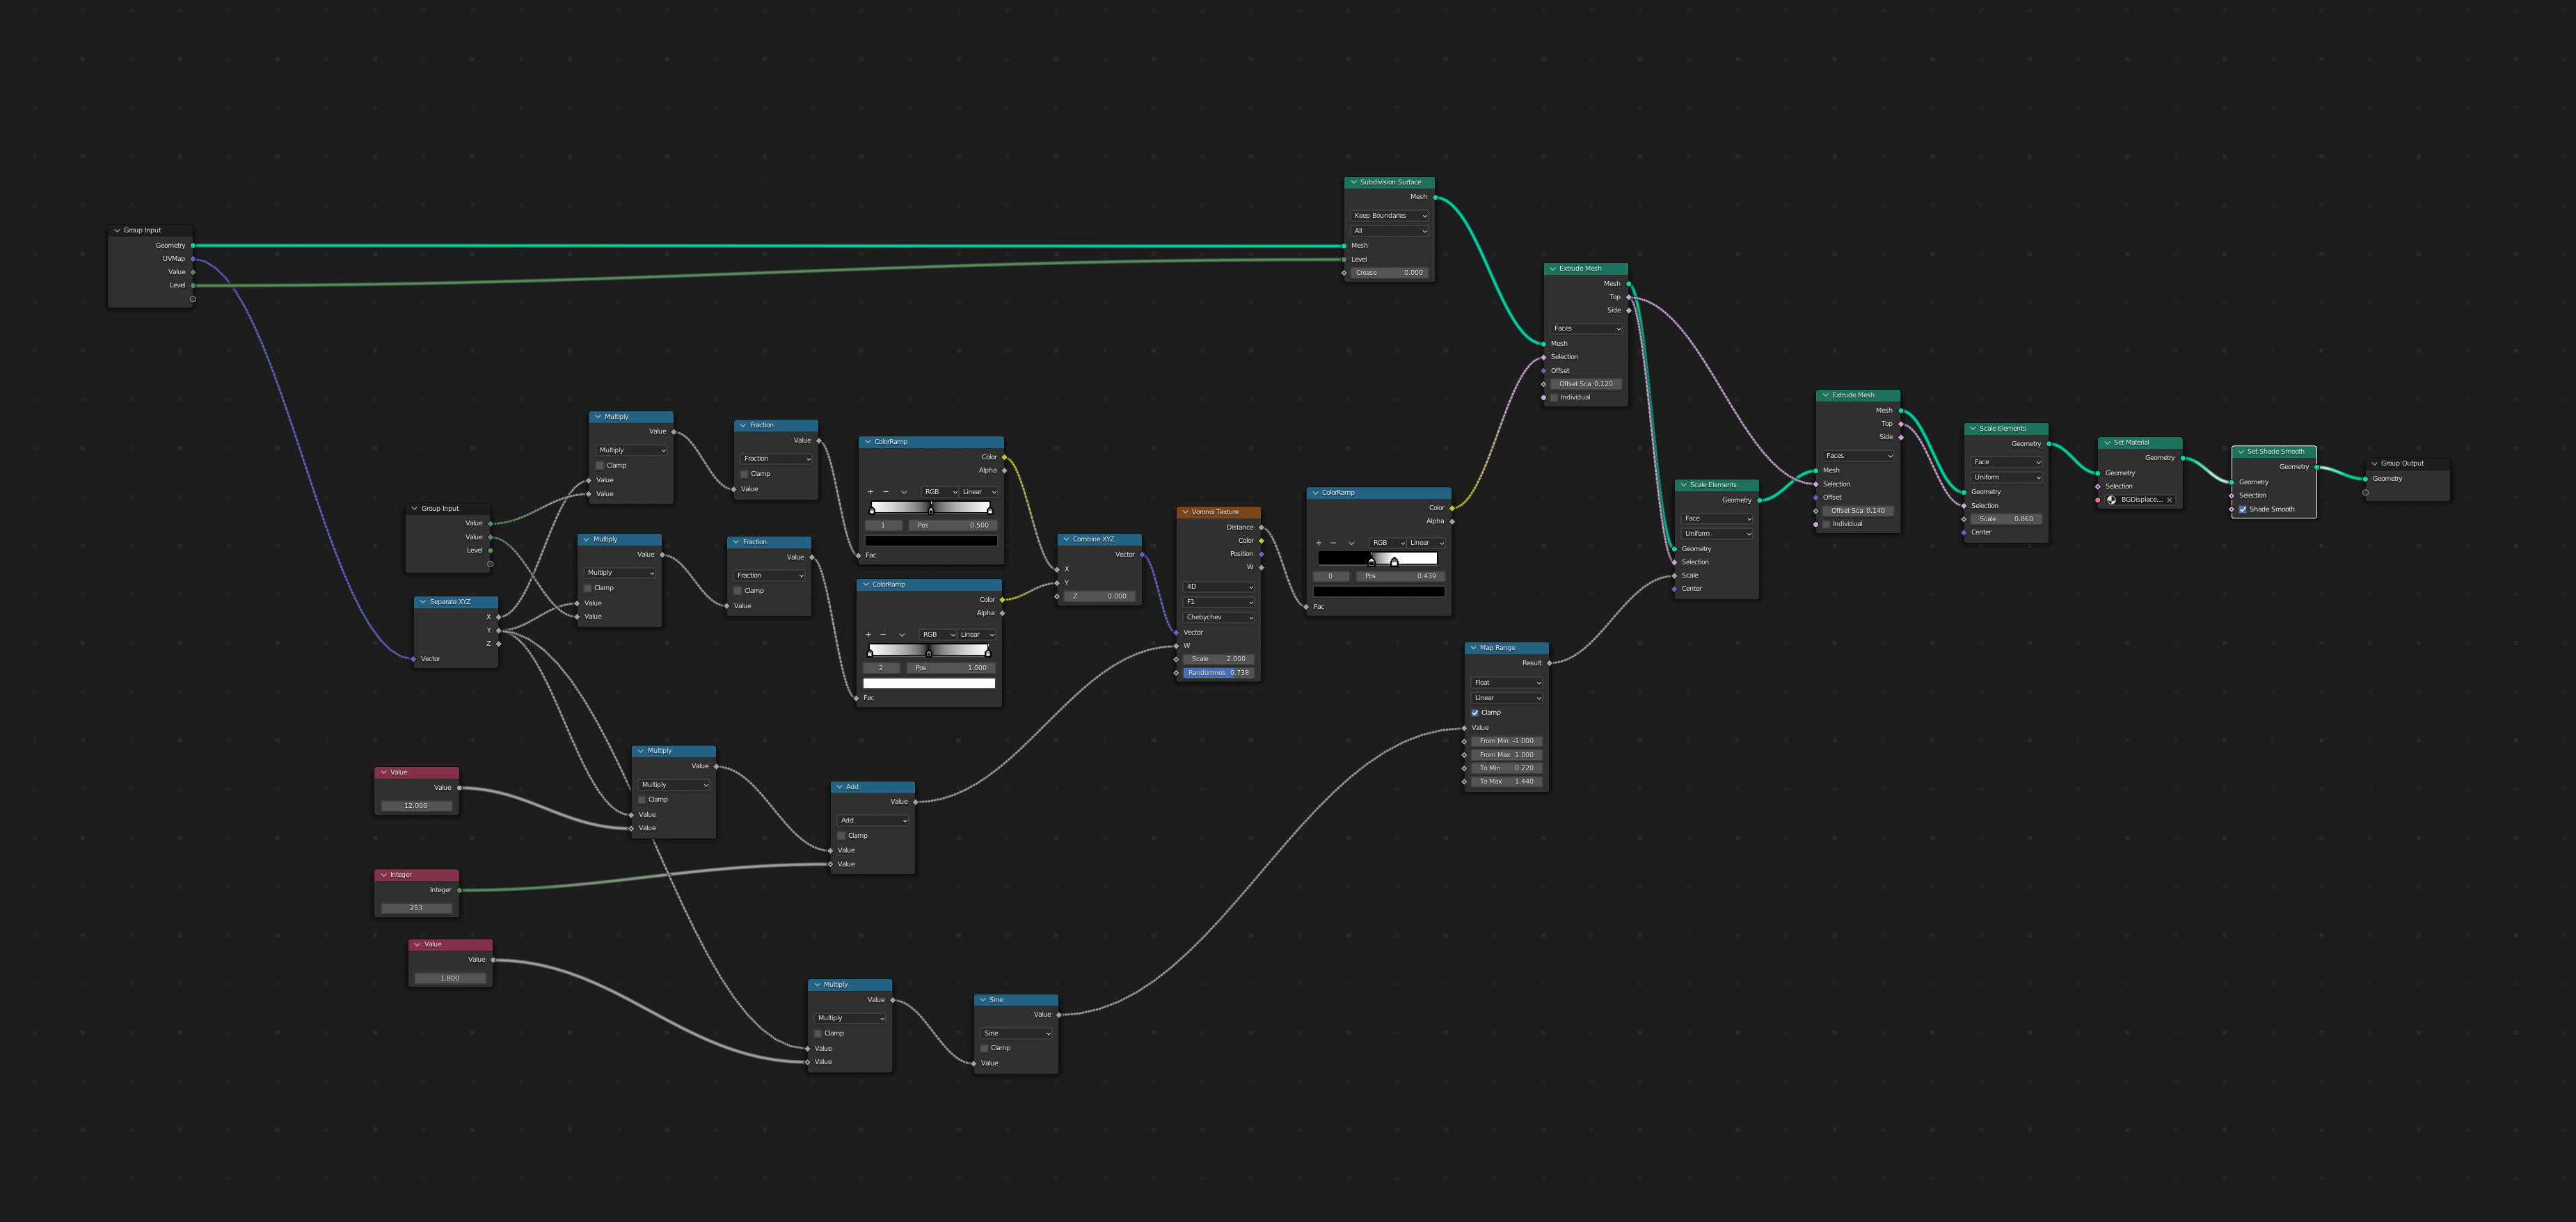Open the 4D dimensions dropdown on Voronoi Texture

point(1218,587)
